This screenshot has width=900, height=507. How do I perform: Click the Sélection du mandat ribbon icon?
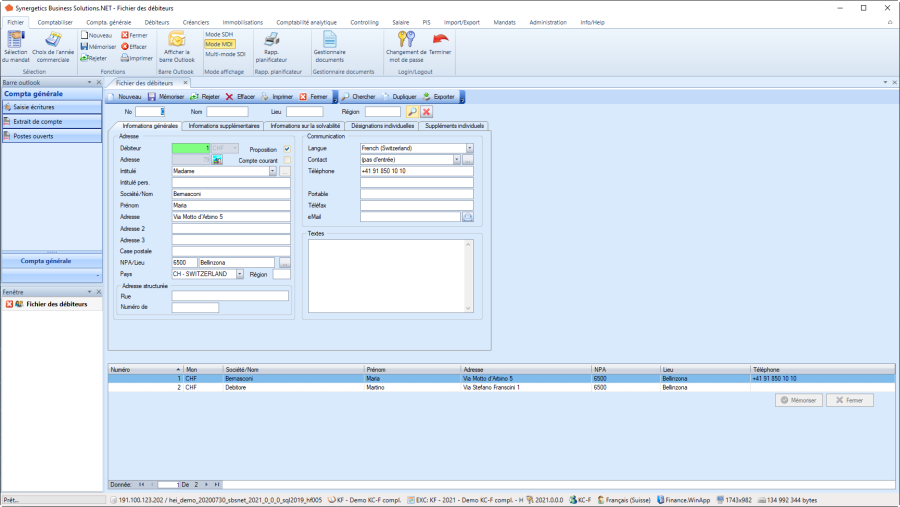click(x=16, y=41)
